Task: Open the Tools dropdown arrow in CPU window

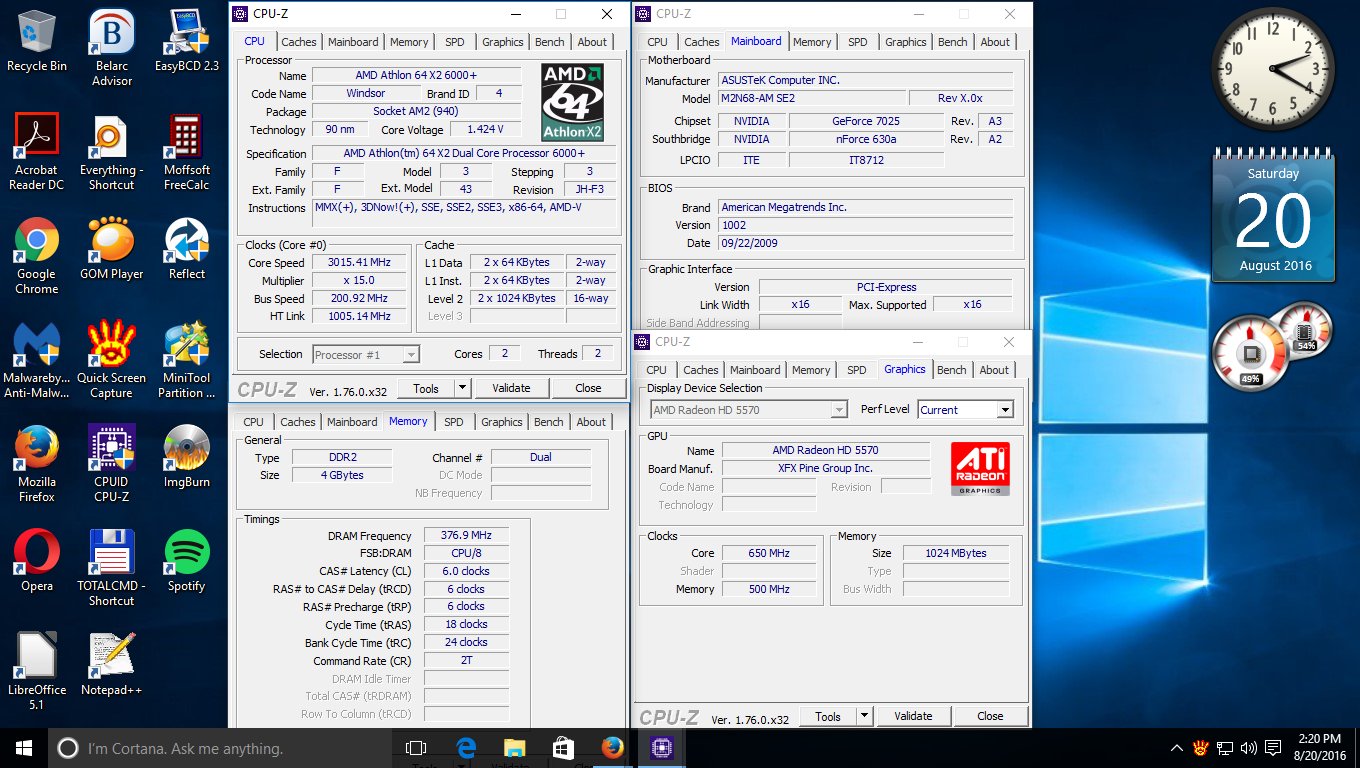Action: [x=462, y=388]
